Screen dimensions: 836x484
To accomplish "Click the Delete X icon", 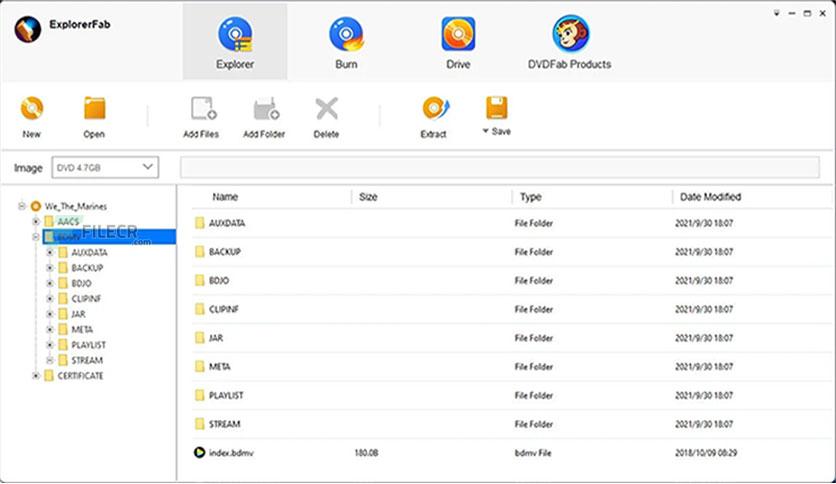I will click(x=326, y=109).
